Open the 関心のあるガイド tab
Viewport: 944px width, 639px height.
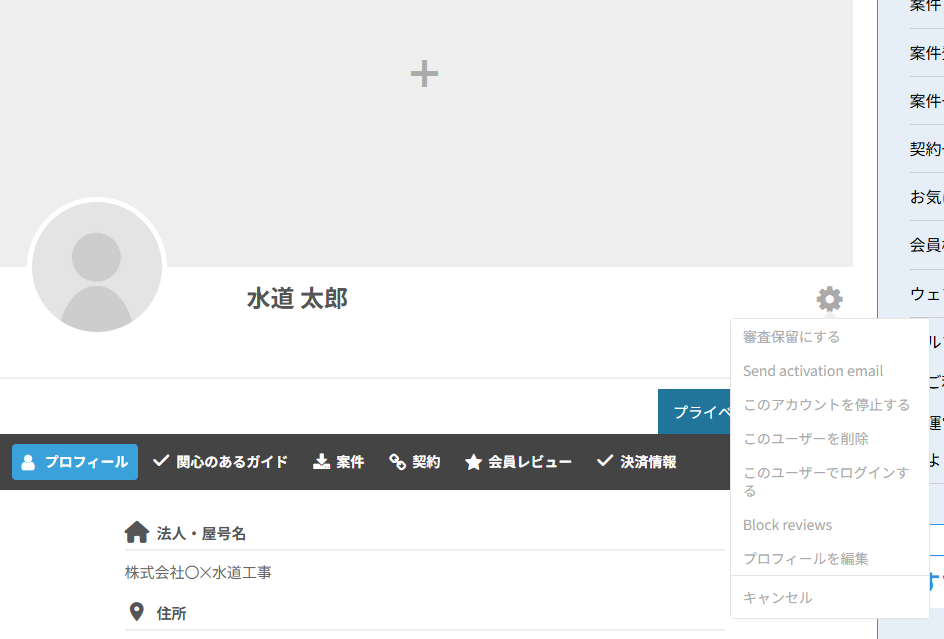tap(220, 462)
